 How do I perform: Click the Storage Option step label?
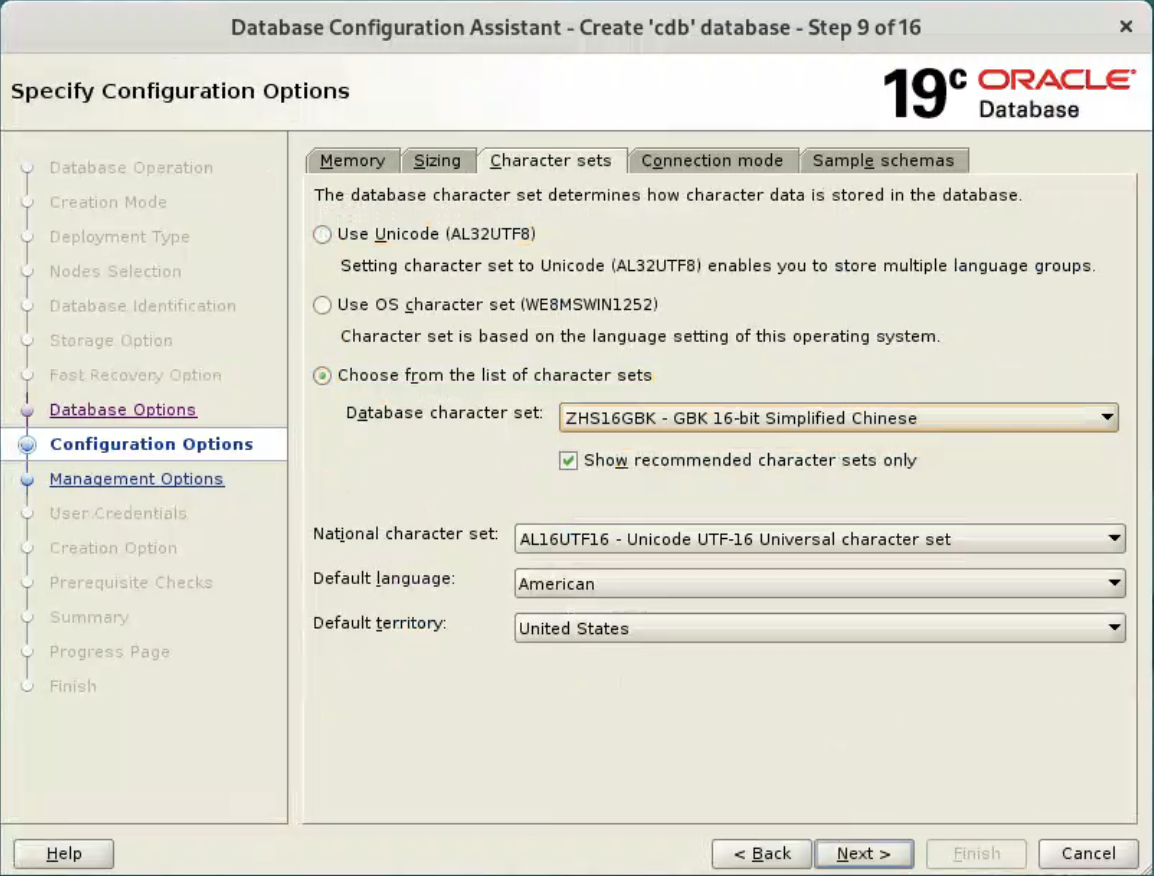[x=111, y=340]
